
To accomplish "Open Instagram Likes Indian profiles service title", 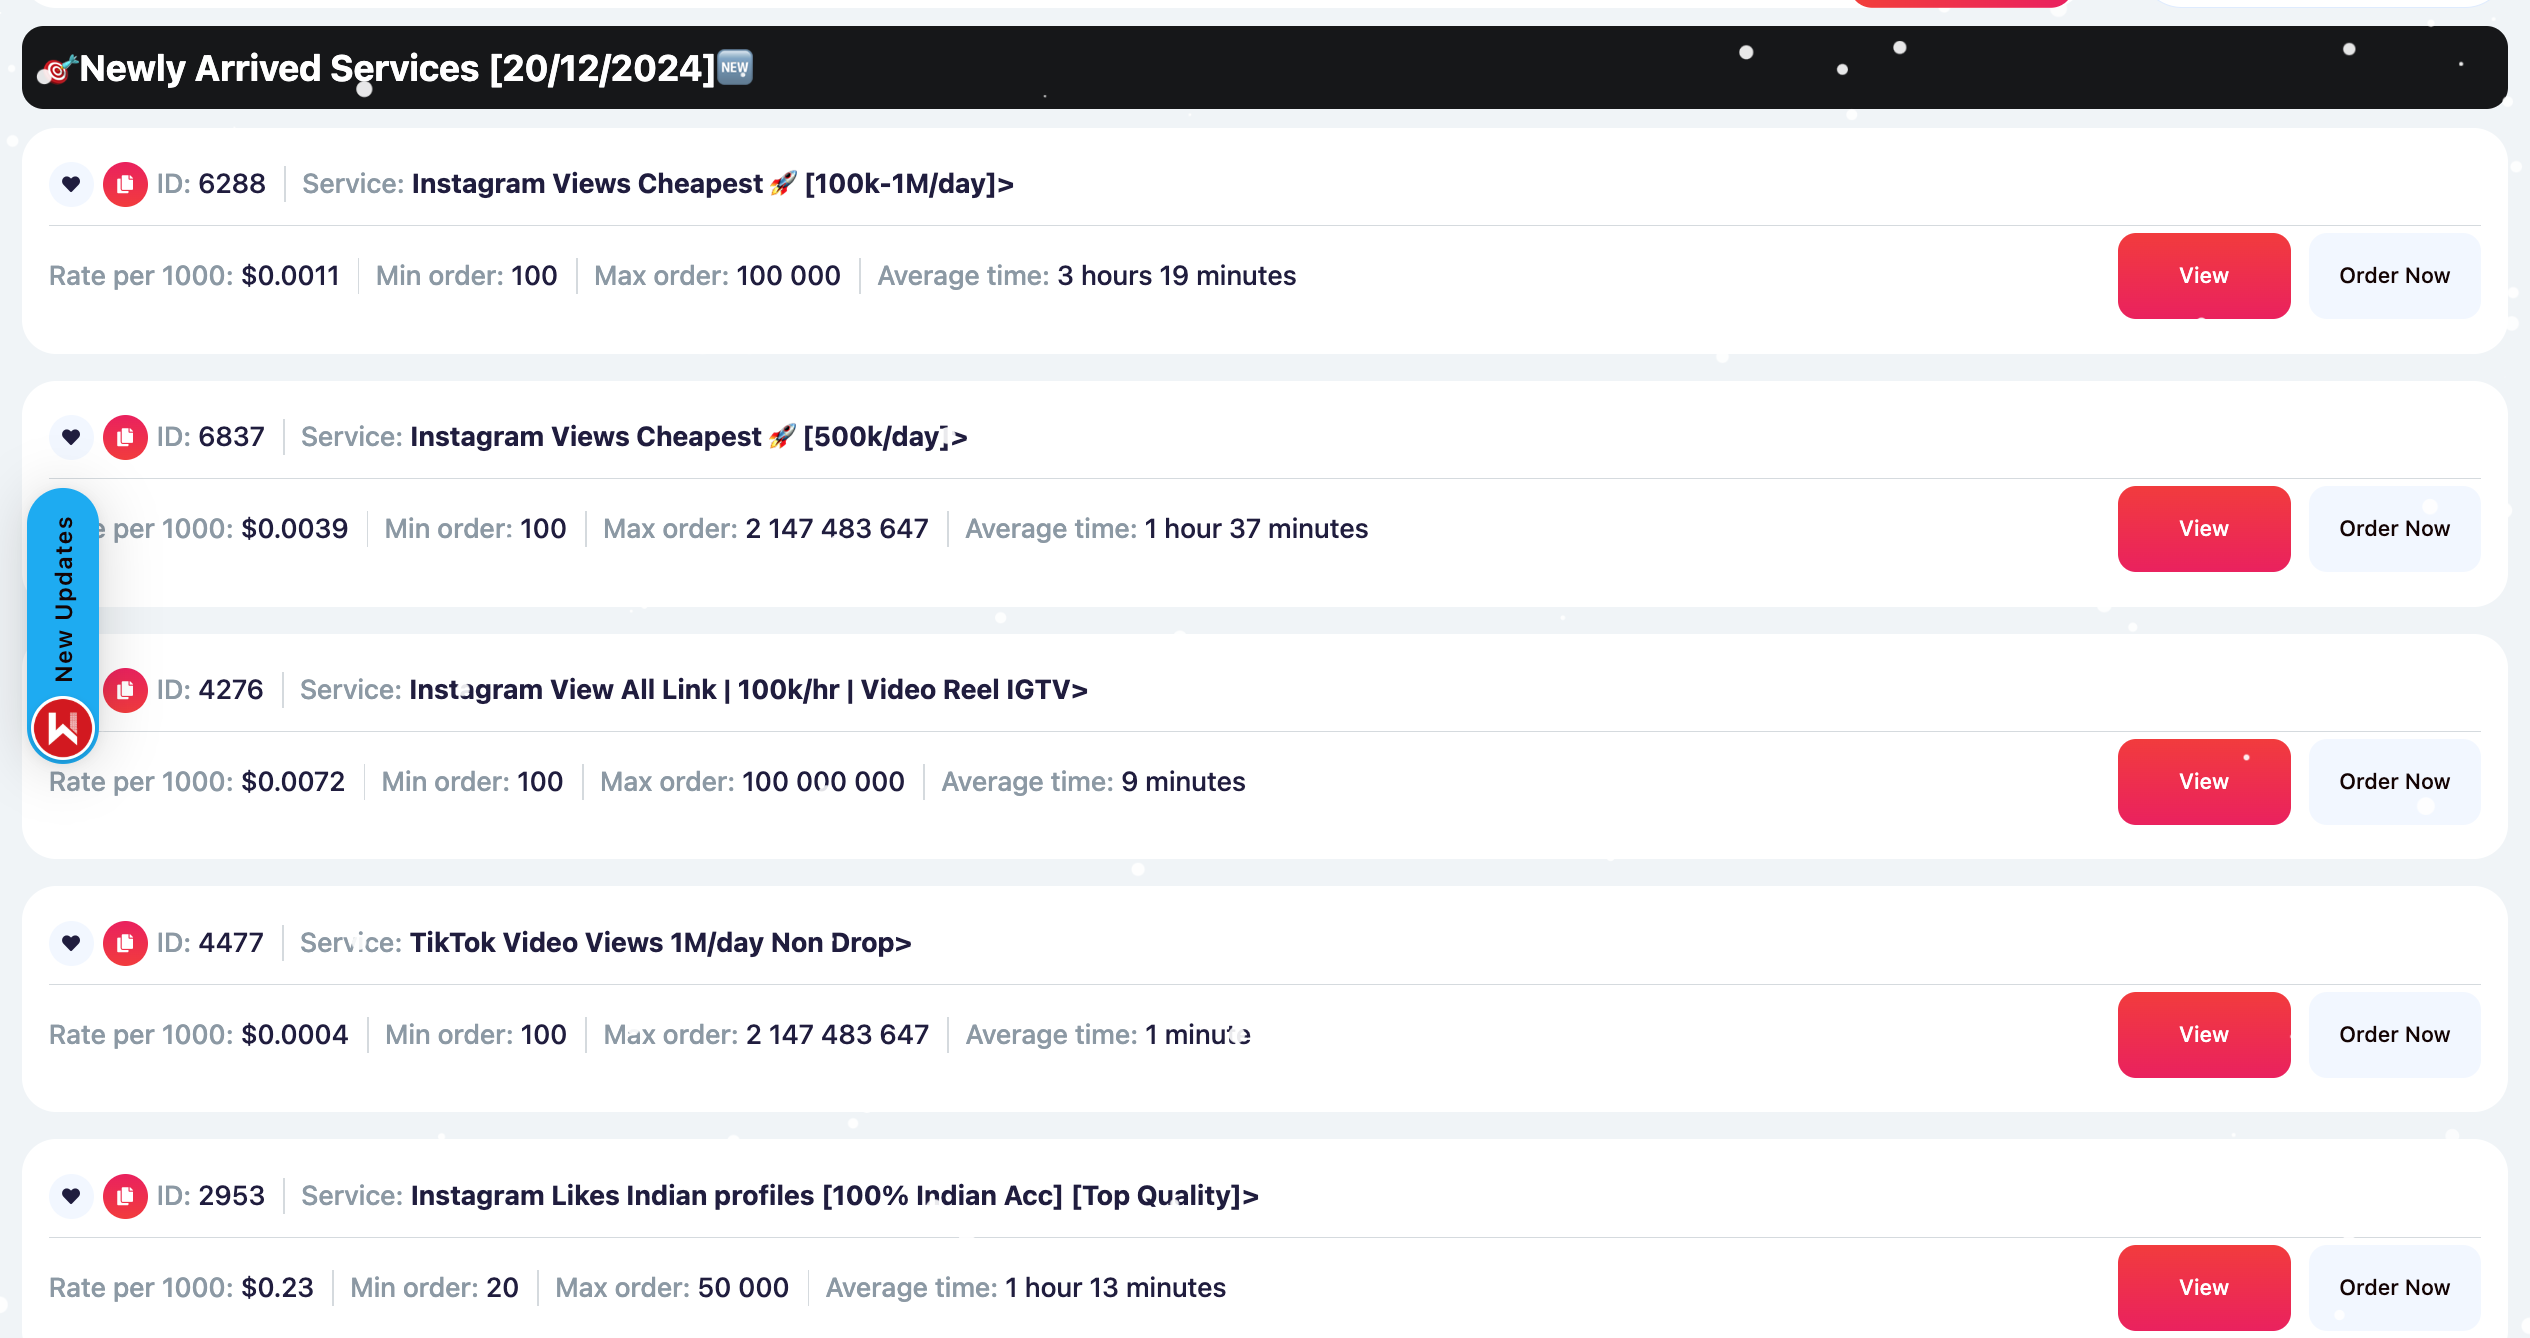I will click(834, 1196).
